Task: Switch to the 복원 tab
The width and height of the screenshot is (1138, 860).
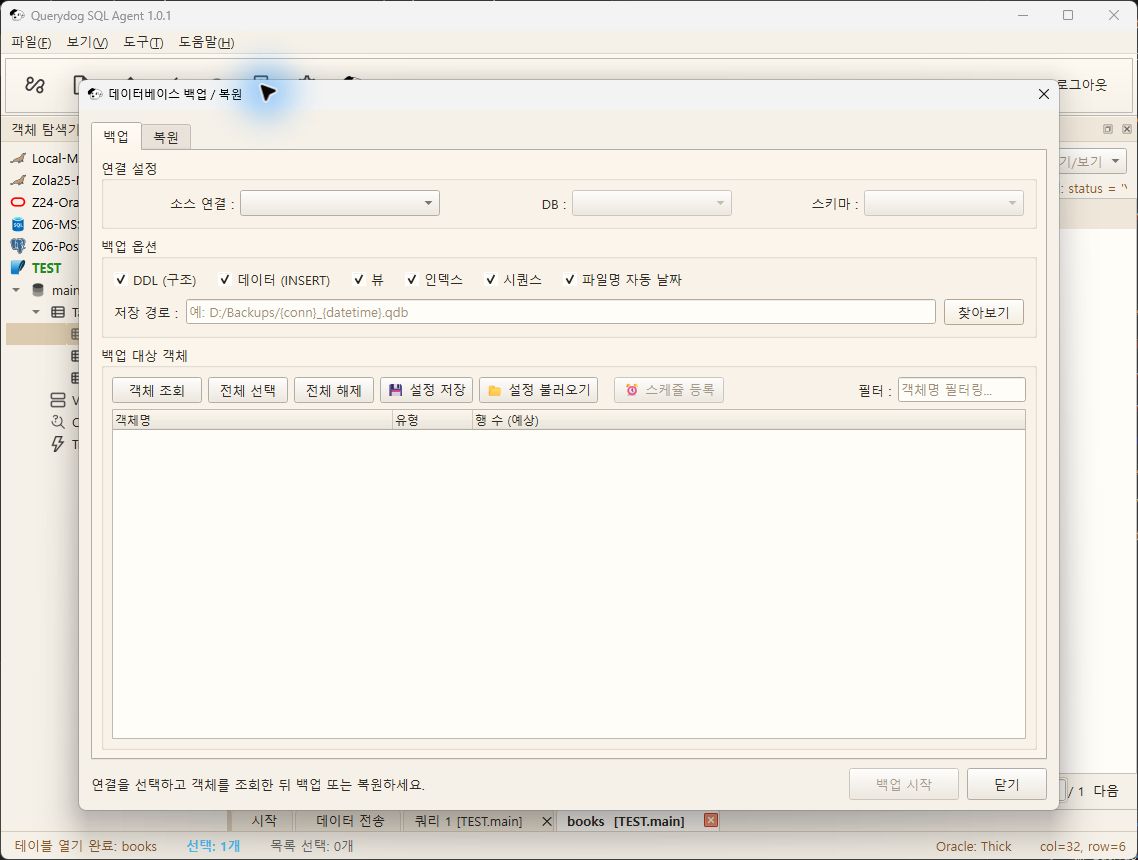Action: coord(166,137)
